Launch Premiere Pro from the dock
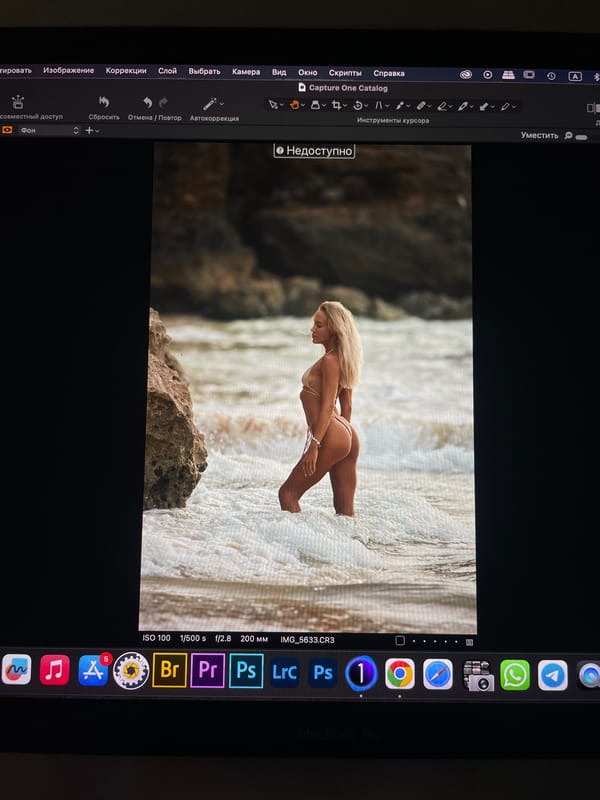The image size is (600, 800). point(208,670)
